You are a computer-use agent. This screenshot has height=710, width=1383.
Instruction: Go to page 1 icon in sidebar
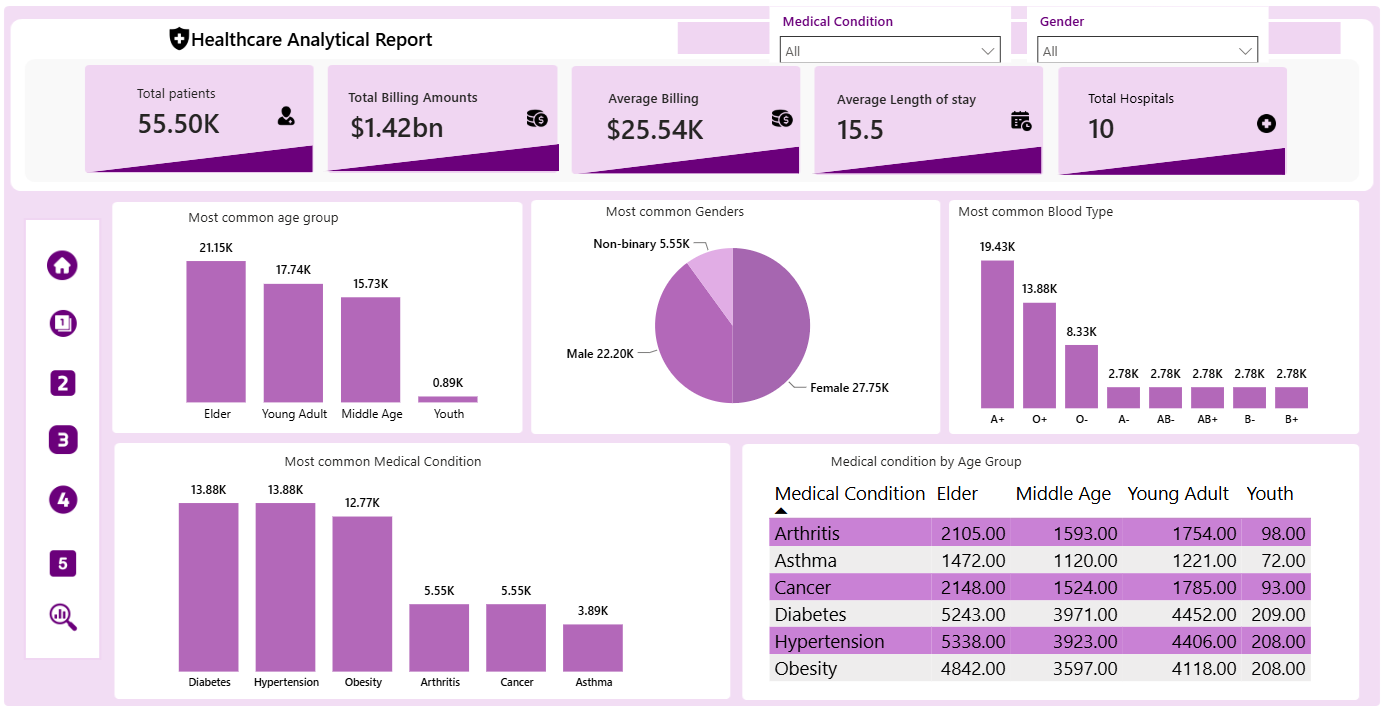click(62, 324)
